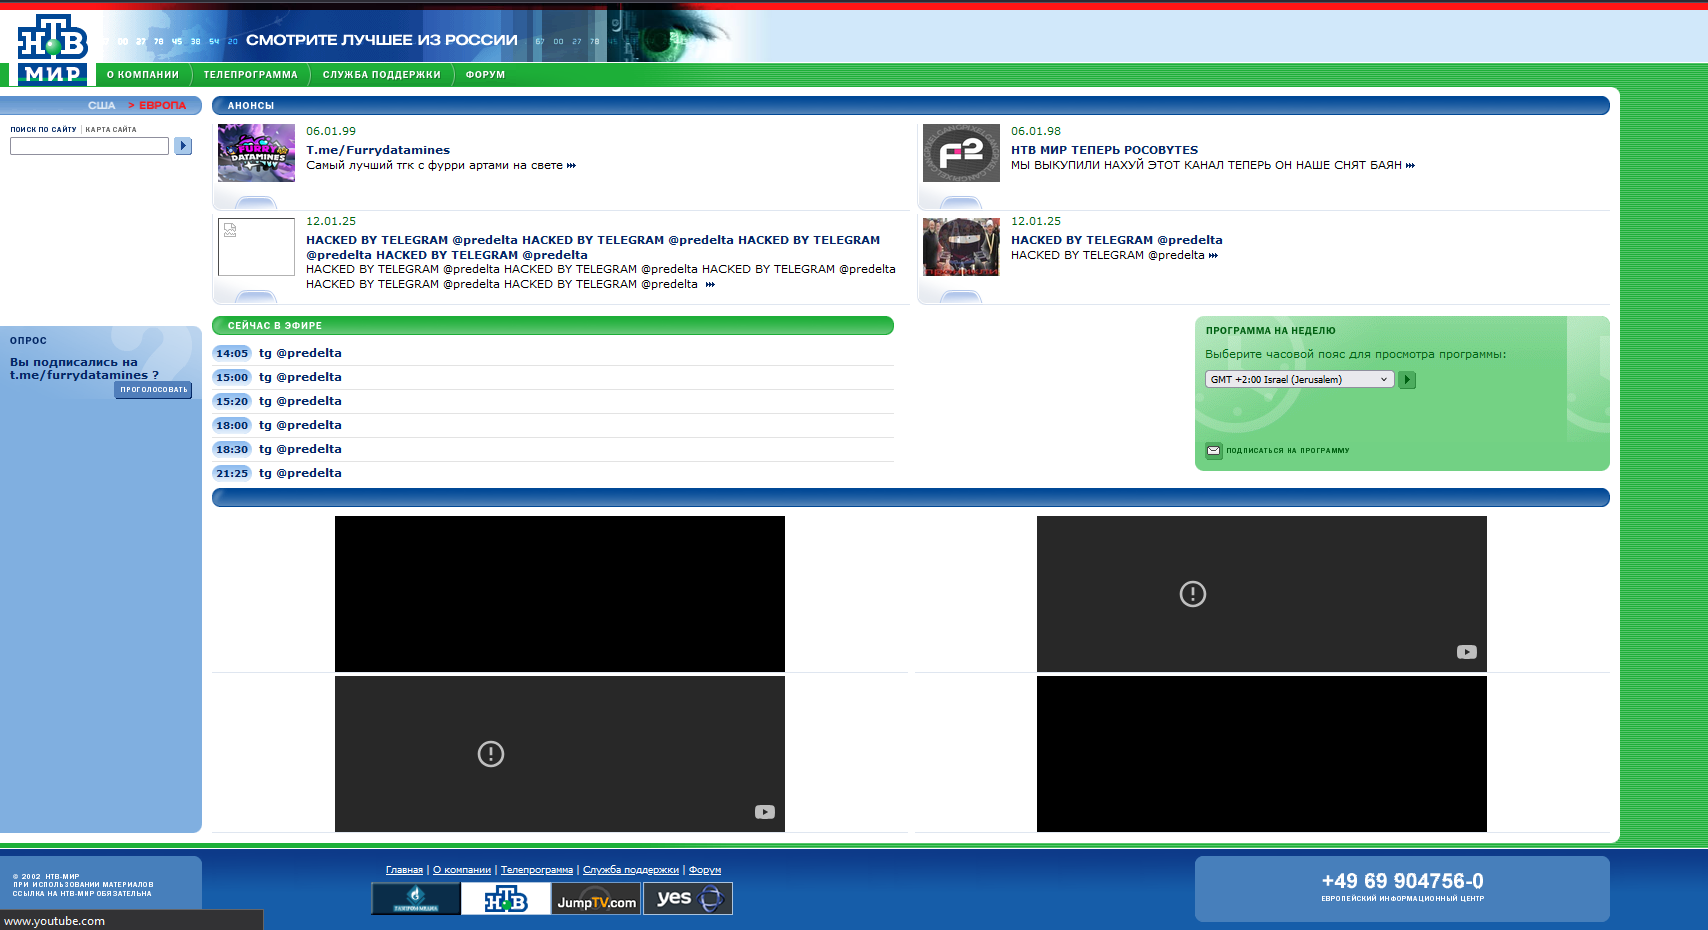Open the footer Телепрограмма link
1708x930 pixels.
coord(537,870)
